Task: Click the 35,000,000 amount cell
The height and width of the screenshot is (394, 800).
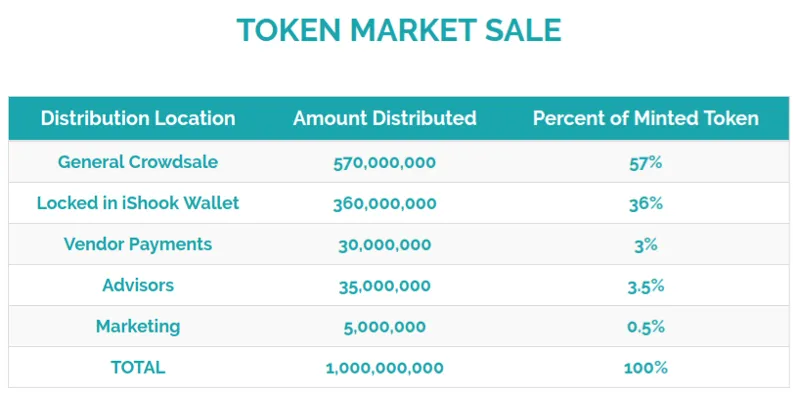Action: [x=385, y=286]
